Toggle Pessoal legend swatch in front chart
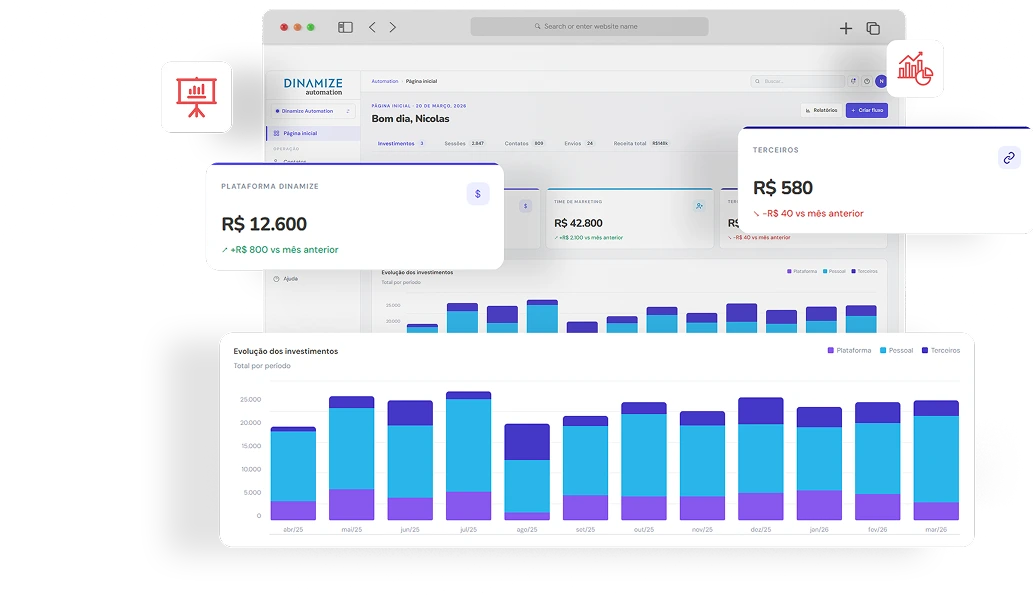The width and height of the screenshot is (1033, 596). 883,350
